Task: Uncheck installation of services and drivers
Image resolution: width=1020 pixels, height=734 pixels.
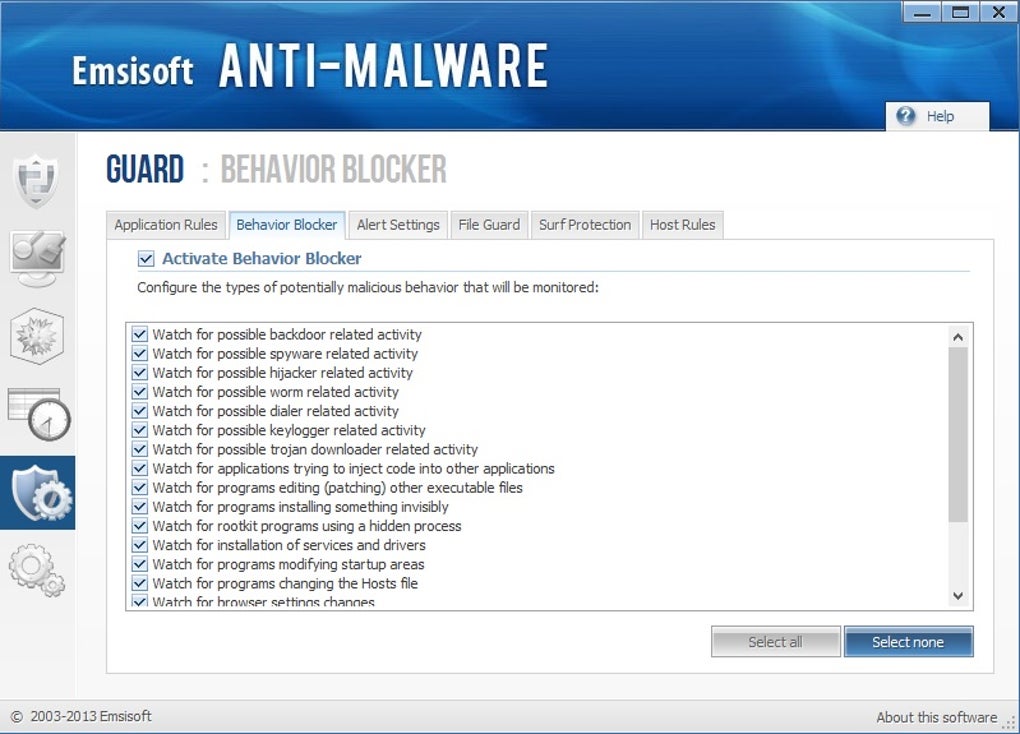Action: point(140,545)
